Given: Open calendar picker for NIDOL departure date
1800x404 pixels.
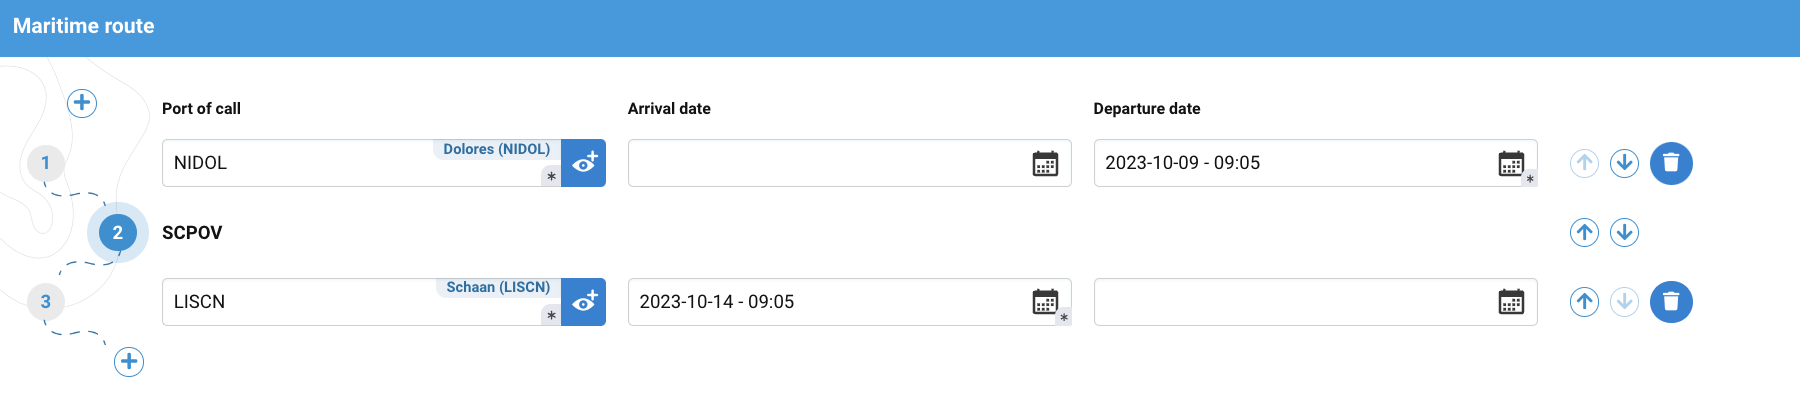Looking at the screenshot, I should click(x=1511, y=164).
